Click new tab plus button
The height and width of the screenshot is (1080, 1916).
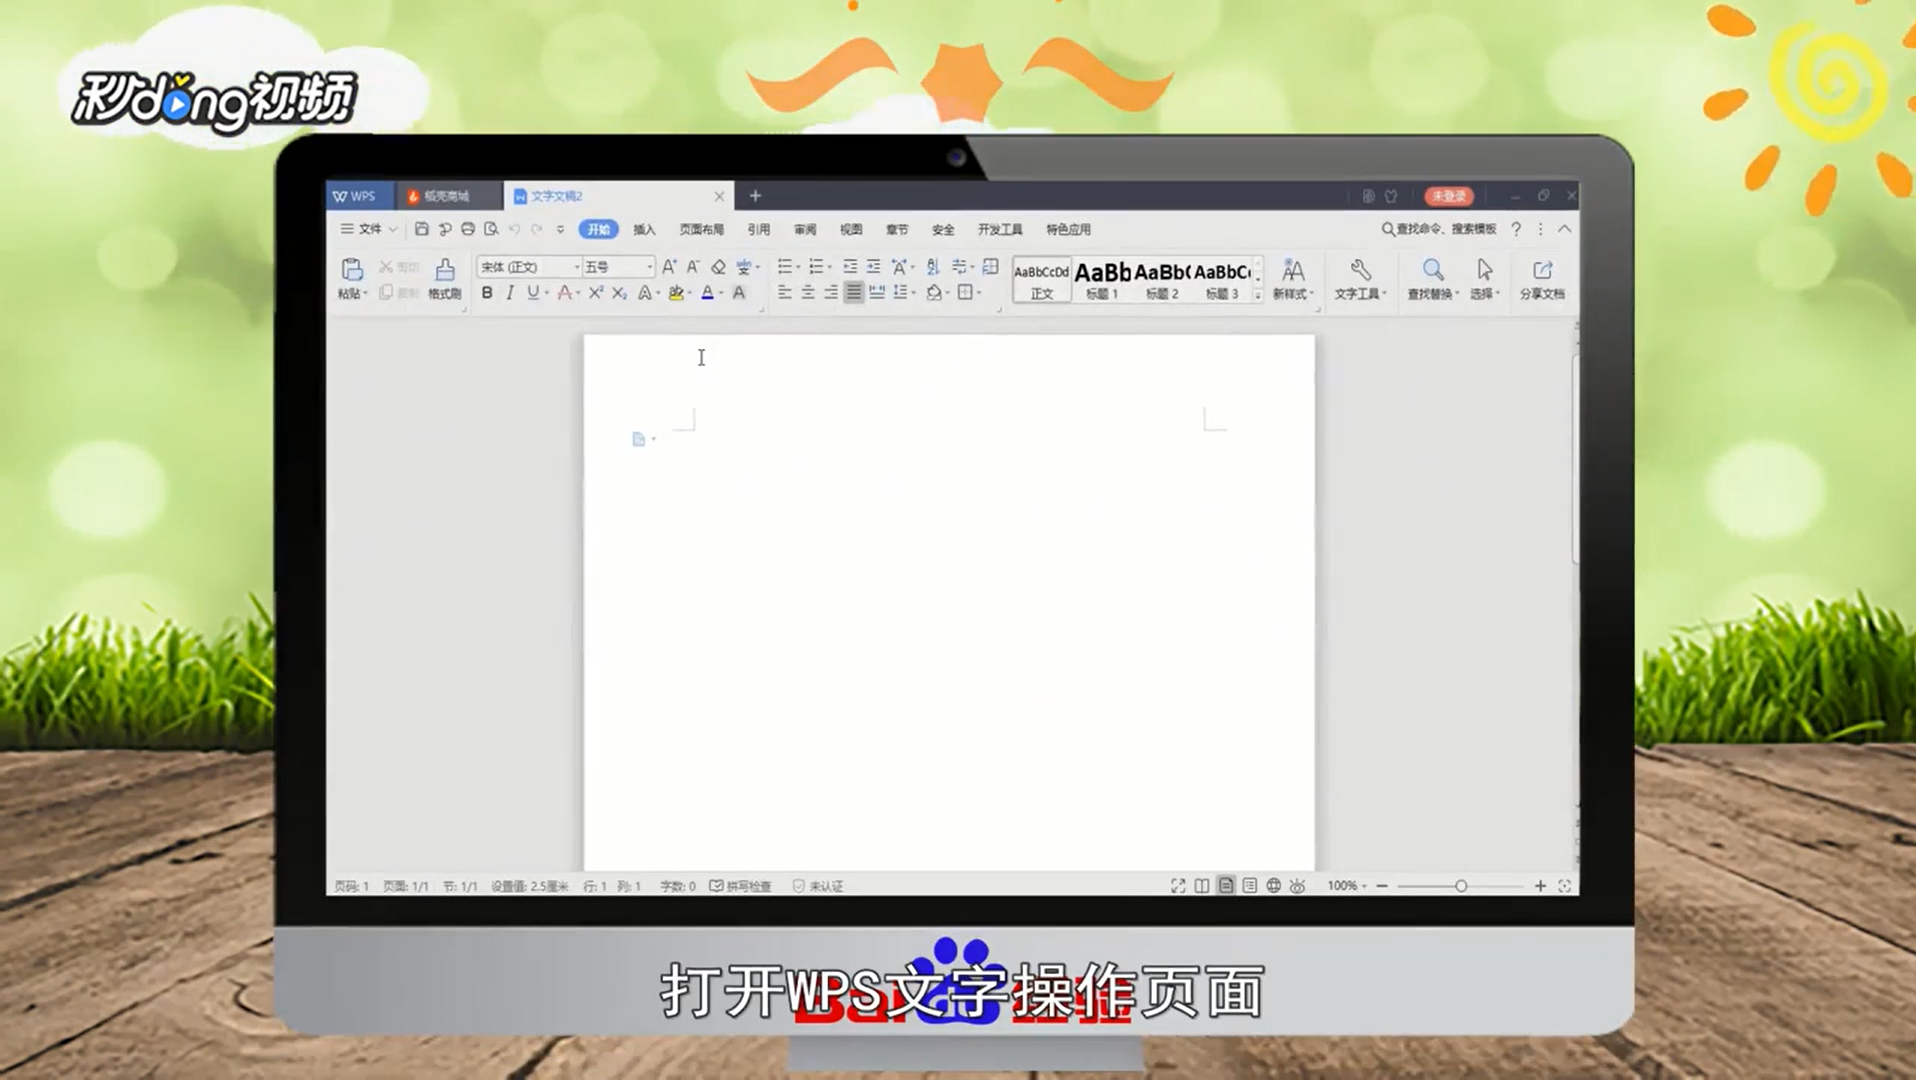point(755,196)
